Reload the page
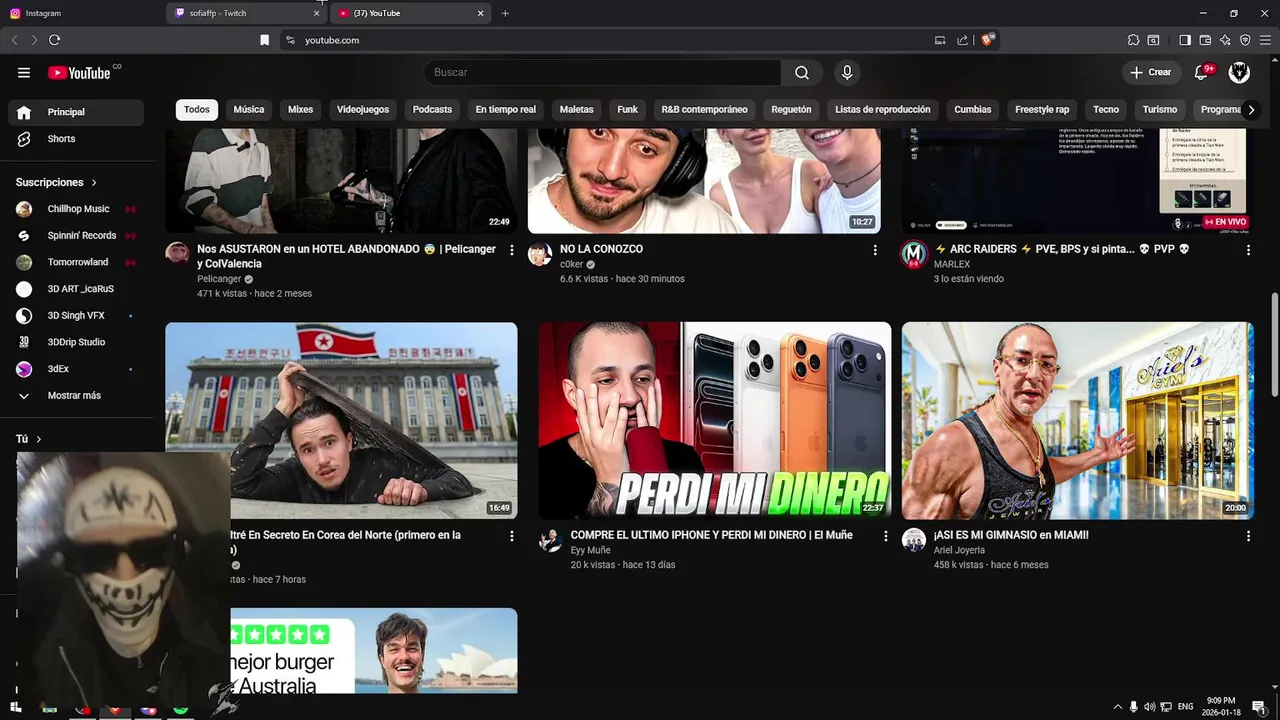 (x=54, y=40)
